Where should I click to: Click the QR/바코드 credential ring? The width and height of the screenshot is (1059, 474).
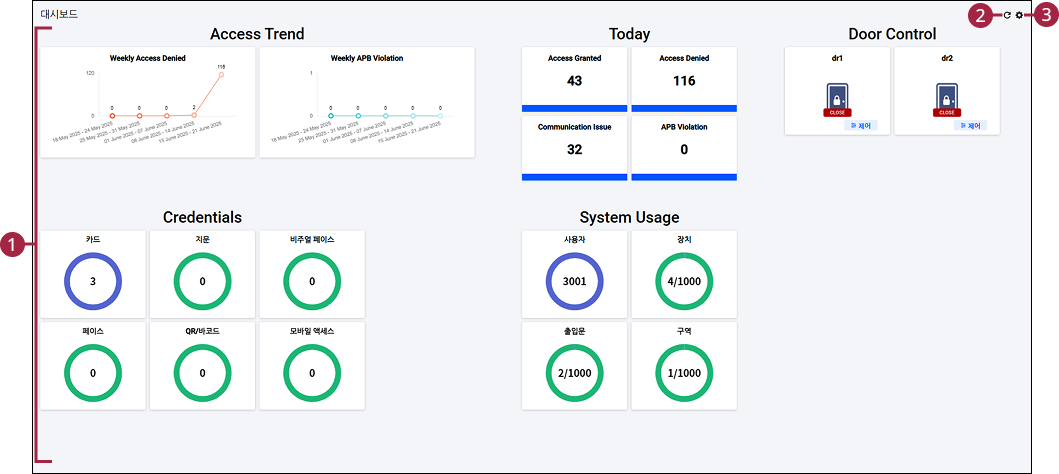tap(202, 373)
